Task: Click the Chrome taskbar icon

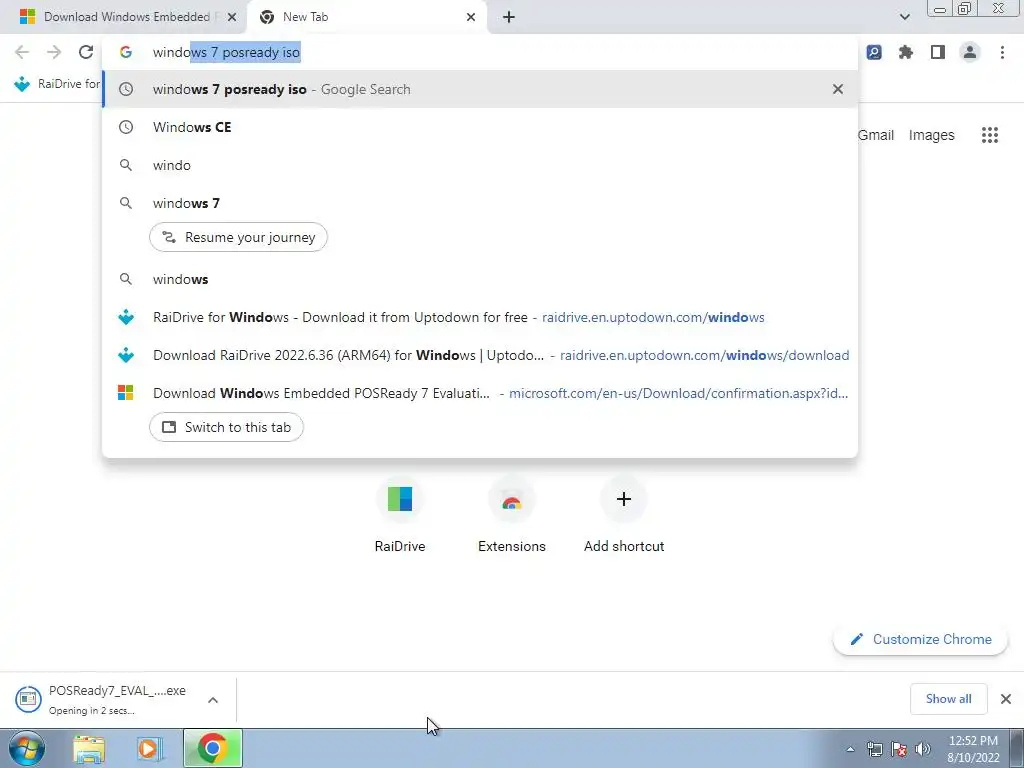Action: point(212,748)
